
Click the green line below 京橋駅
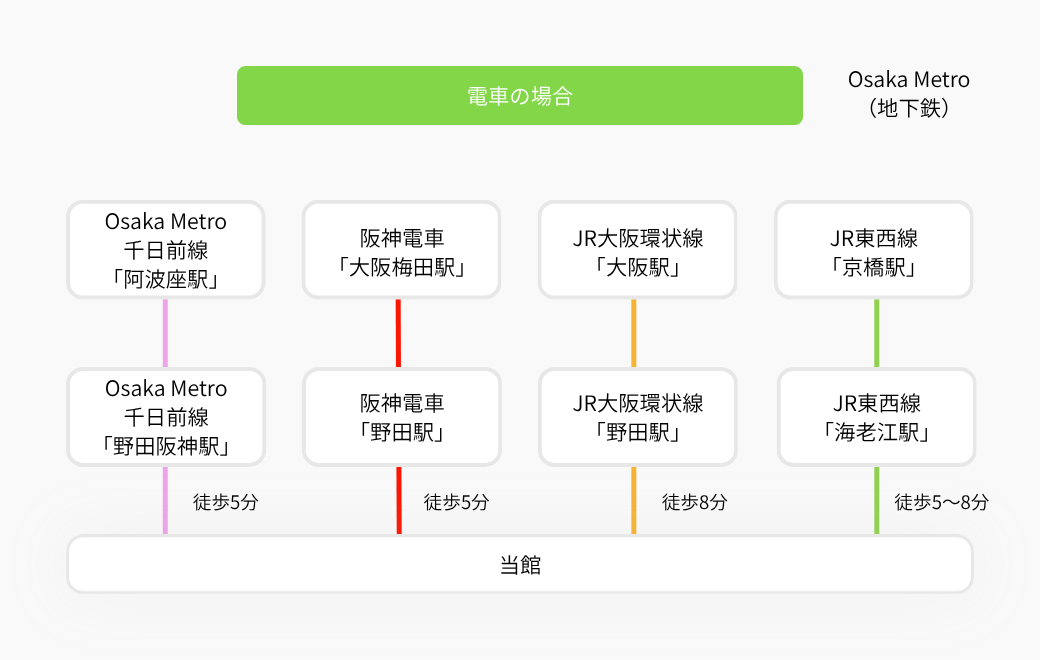coord(876,333)
